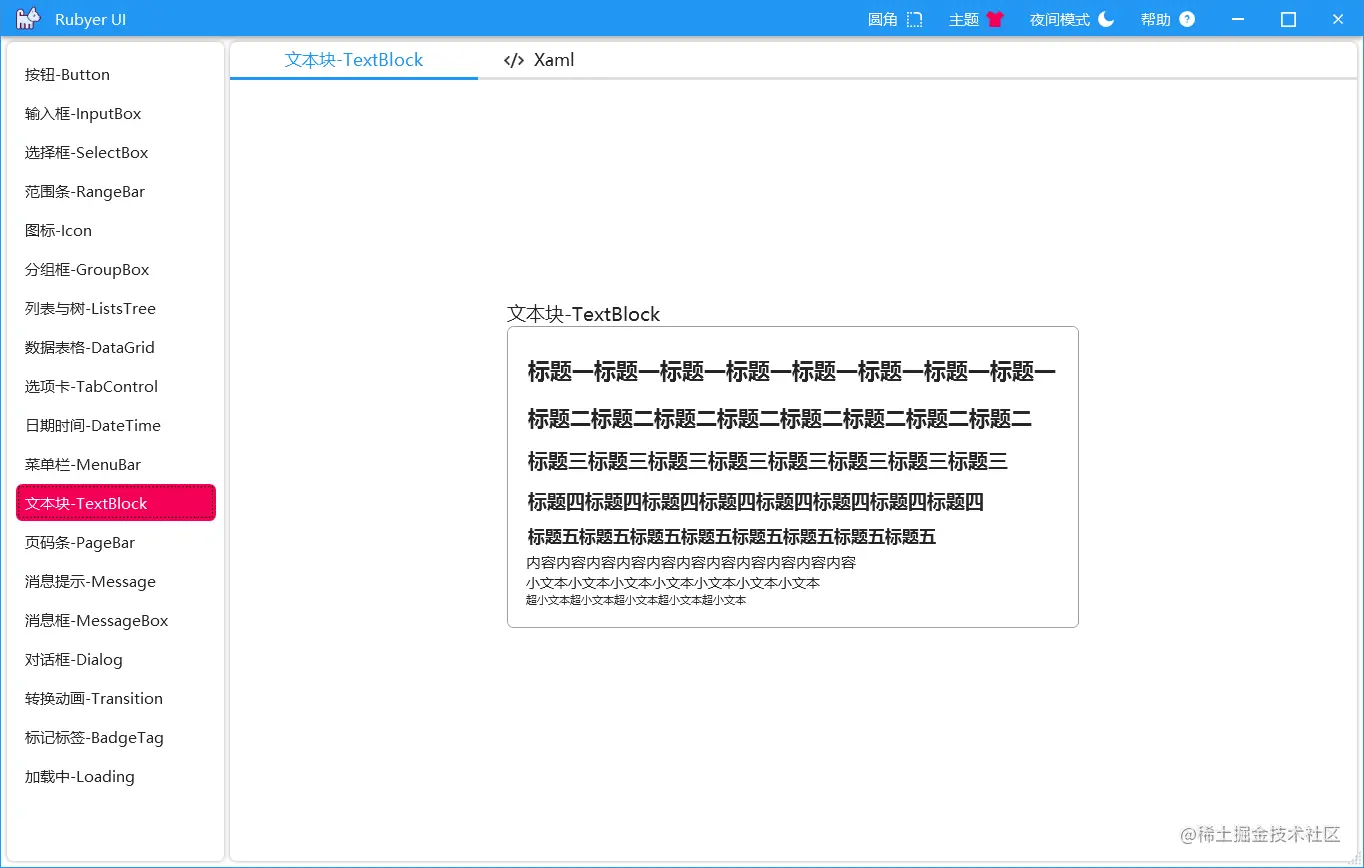Screen dimensions: 1364x868
Task: Open 按钮-Button in the sidebar
Action: [66, 74]
